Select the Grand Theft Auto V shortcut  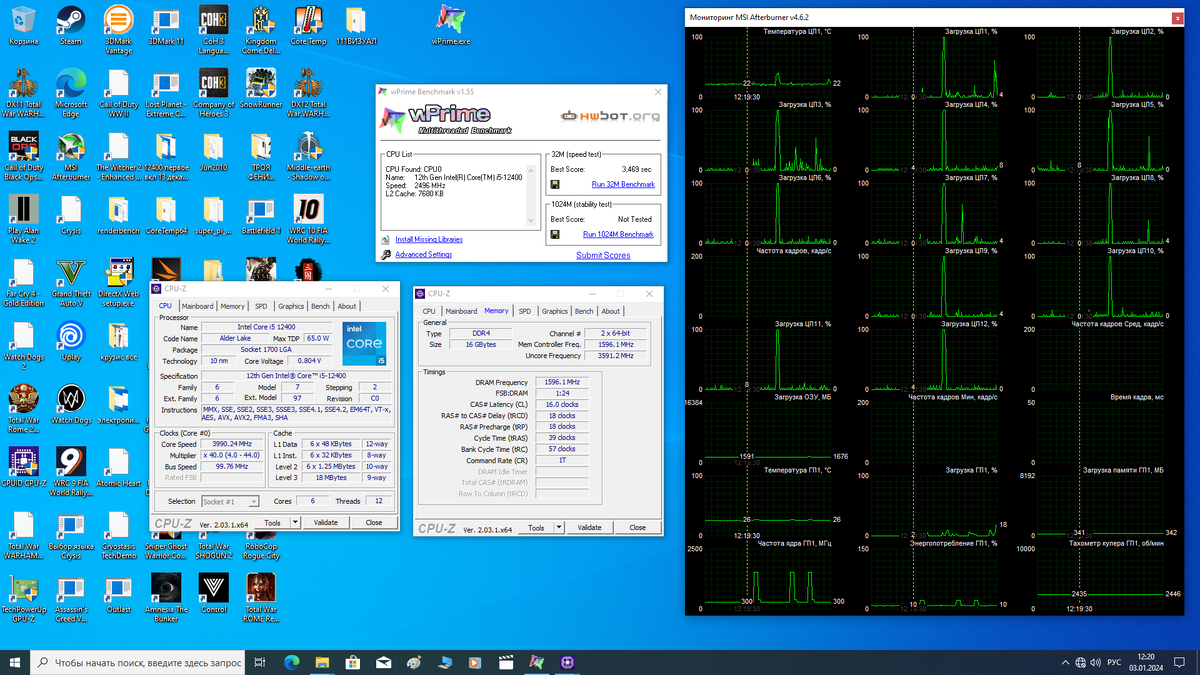tap(71, 273)
